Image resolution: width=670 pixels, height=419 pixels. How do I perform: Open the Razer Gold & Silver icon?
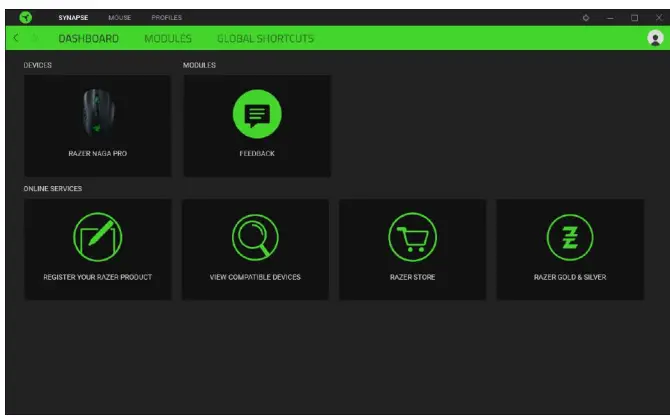570,237
